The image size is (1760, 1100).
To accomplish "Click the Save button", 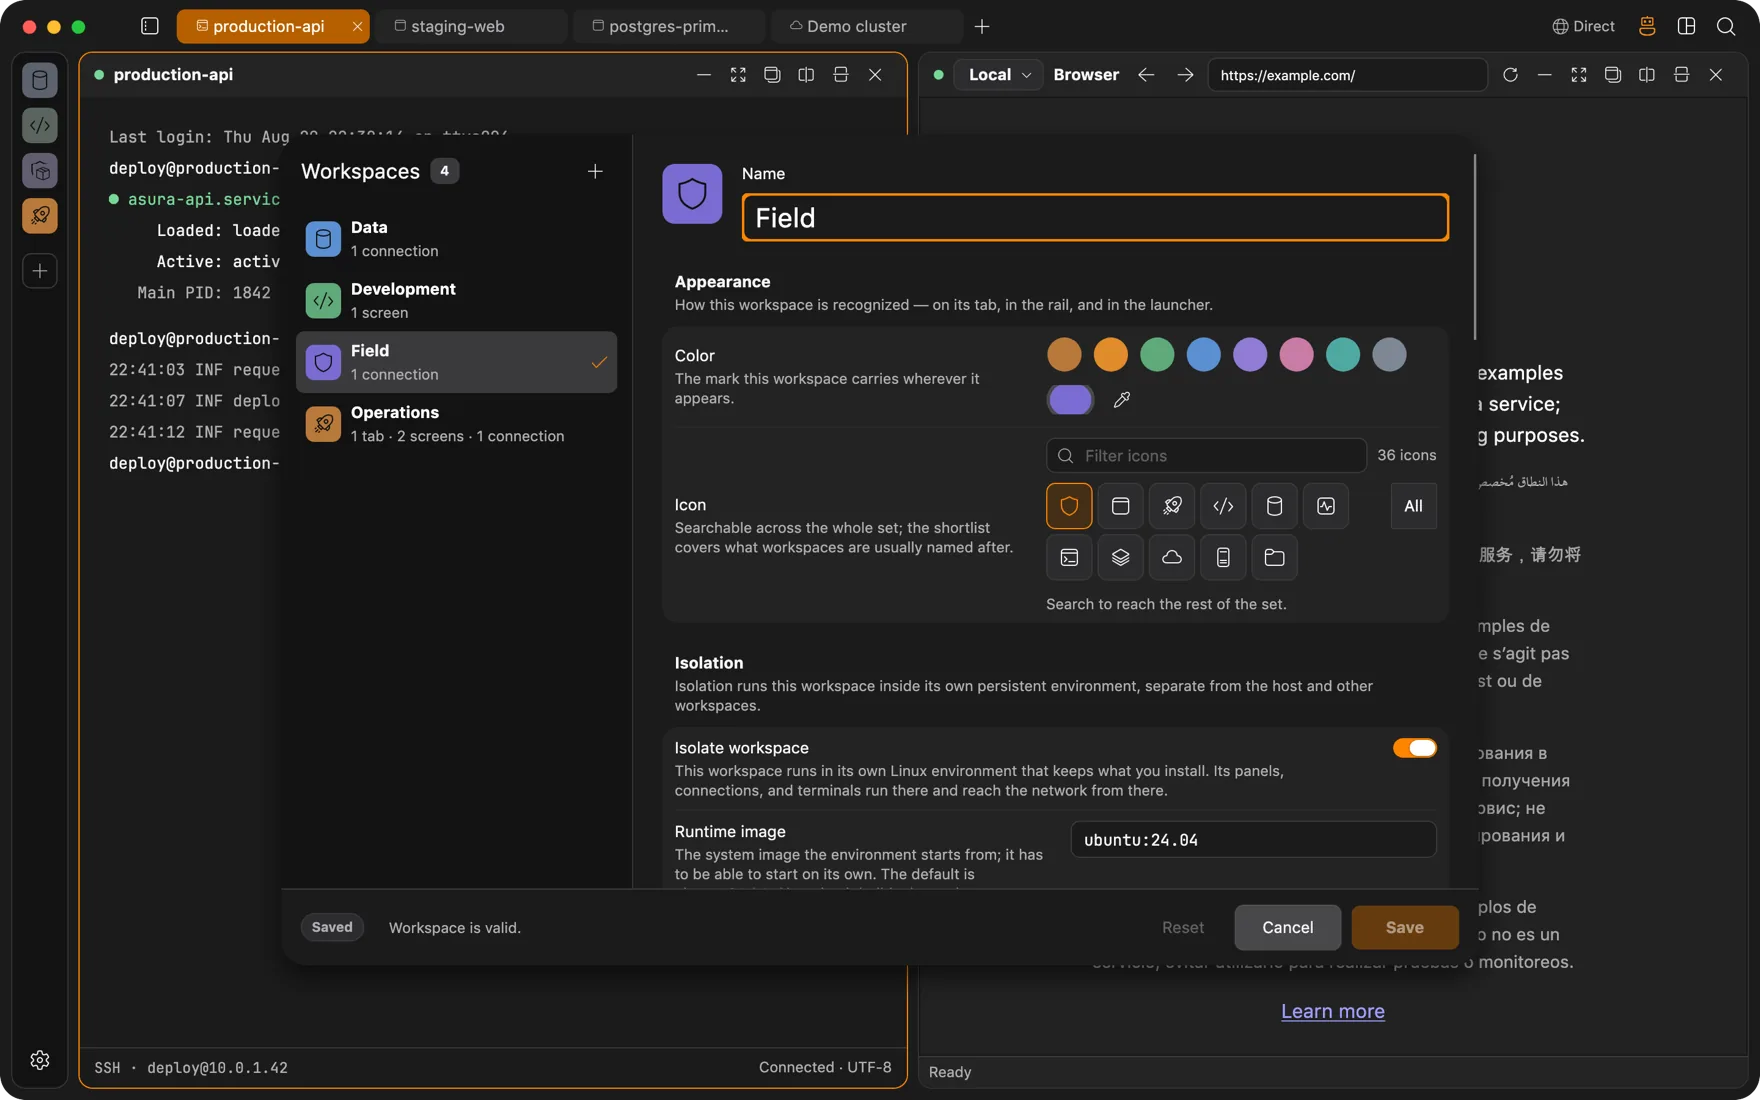I will coord(1404,927).
